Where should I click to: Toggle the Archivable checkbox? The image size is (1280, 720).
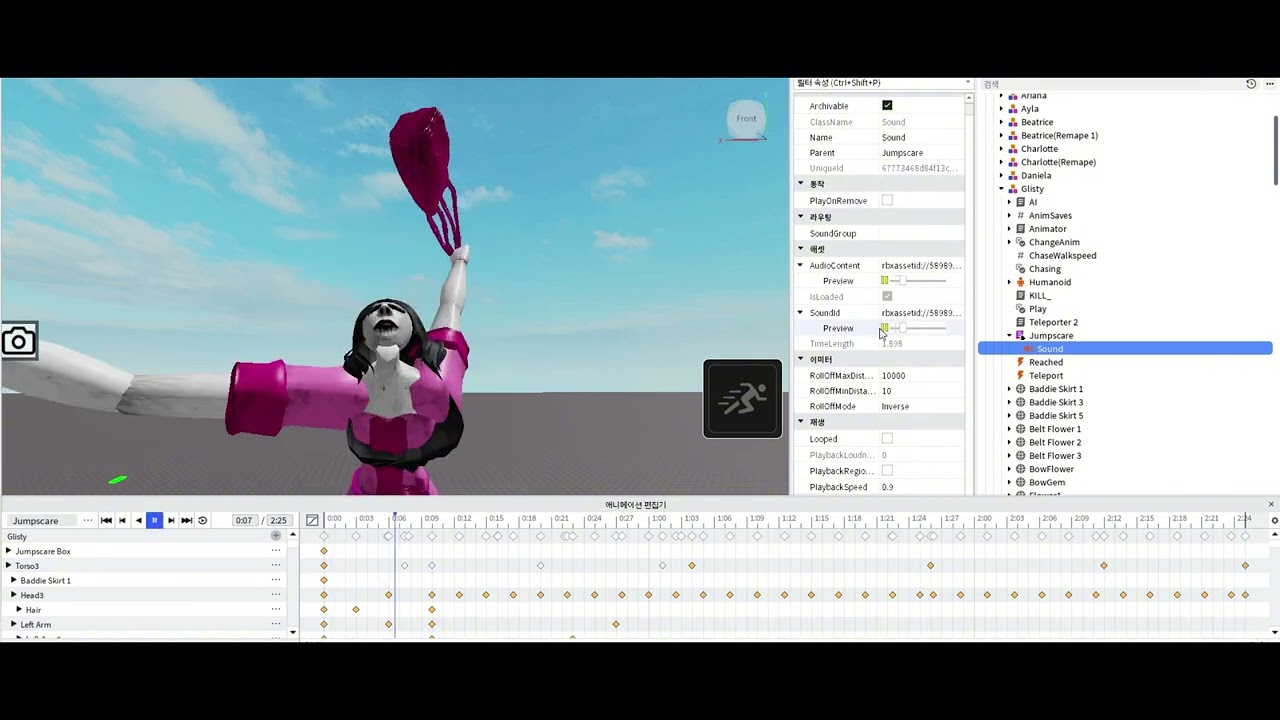tap(887, 105)
